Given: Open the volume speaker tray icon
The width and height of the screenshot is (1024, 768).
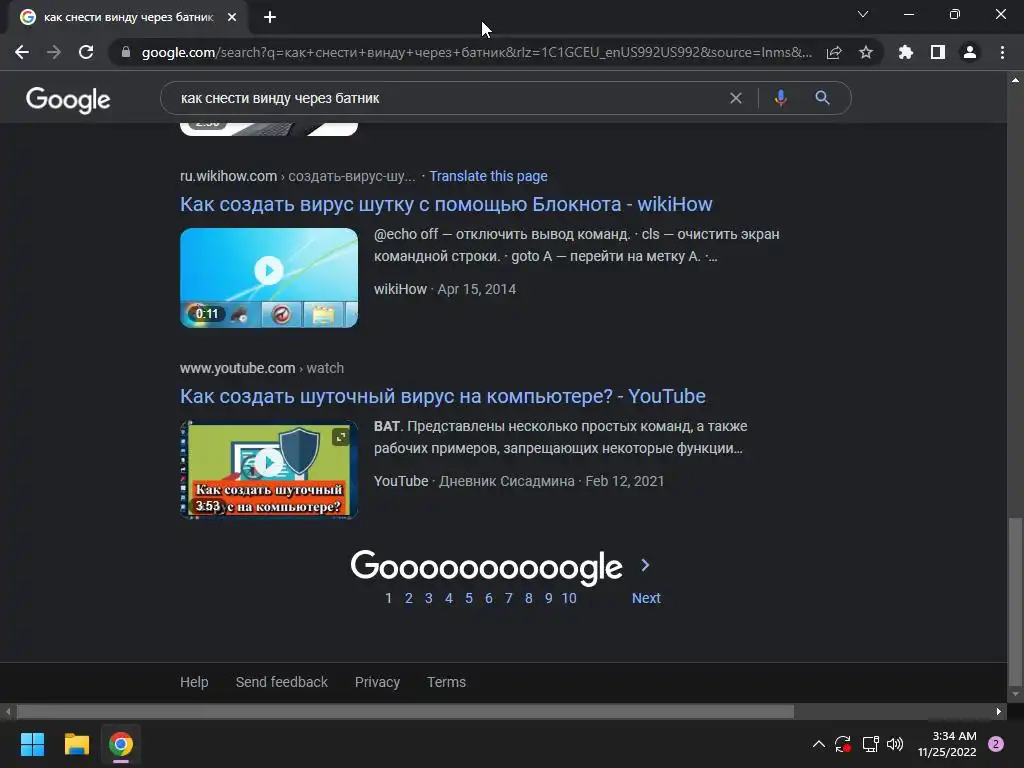Looking at the screenshot, I should pos(895,744).
